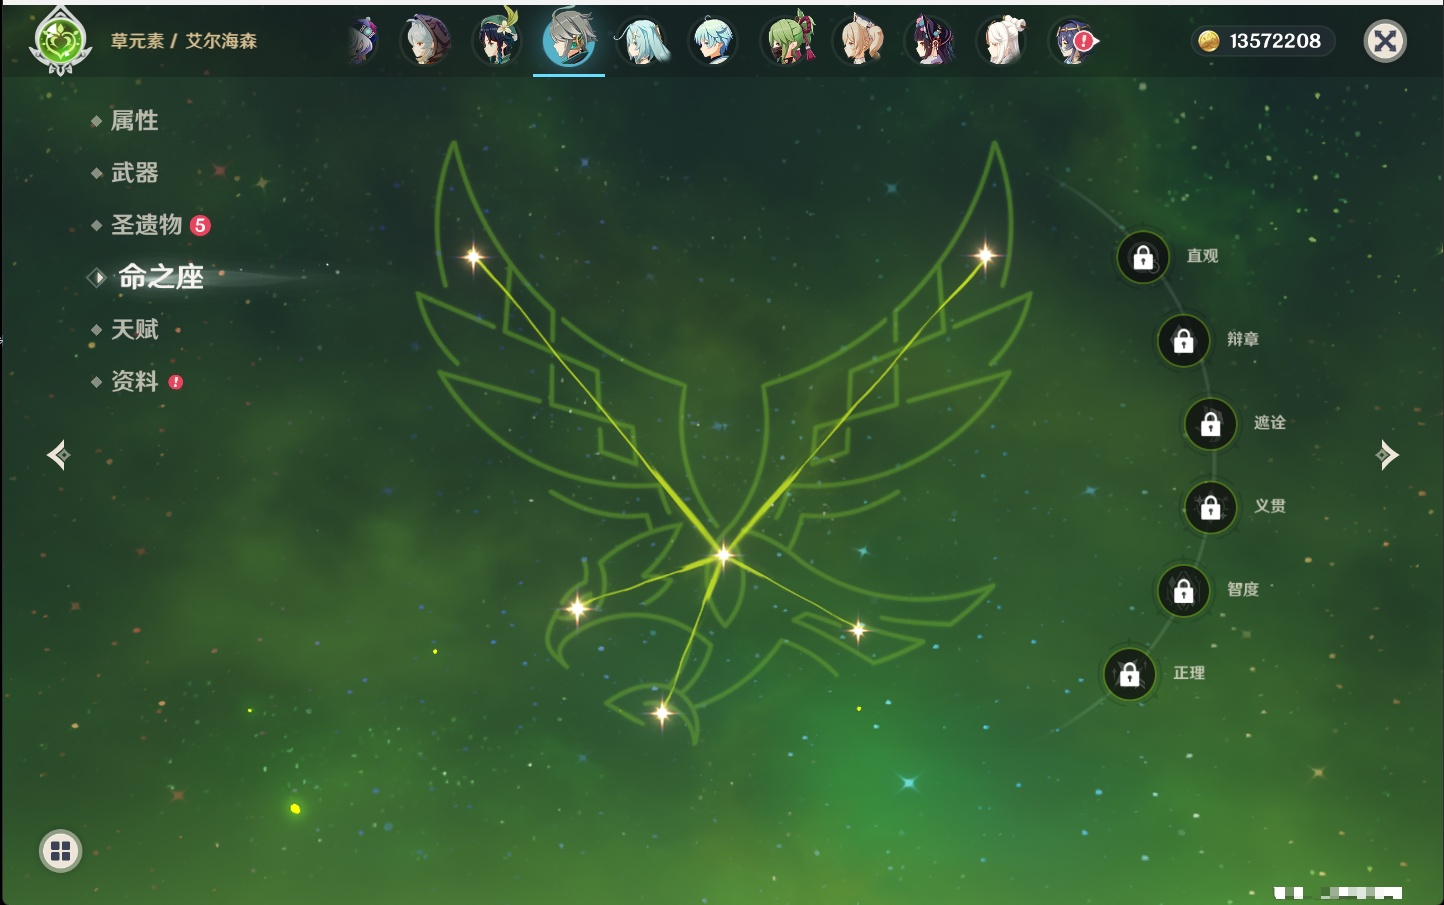The height and width of the screenshot is (905, 1444).
Task: Go to next character with right arrow
Action: 1387,455
